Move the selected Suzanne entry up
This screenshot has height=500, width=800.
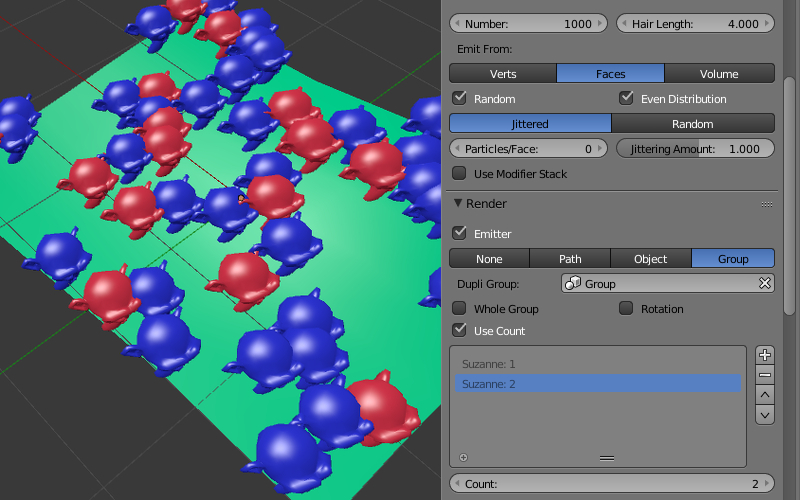point(765,394)
